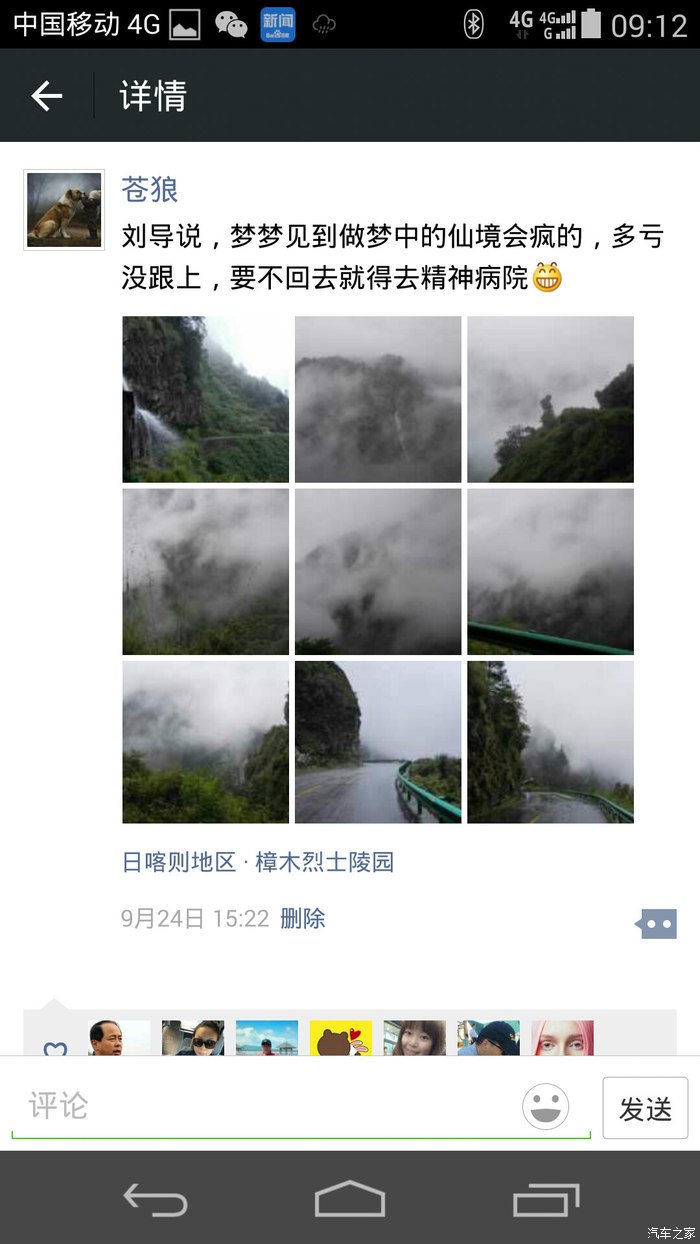
Task: Open location link 日喀则地区 · 樟木烈士陵园
Action: [258, 862]
